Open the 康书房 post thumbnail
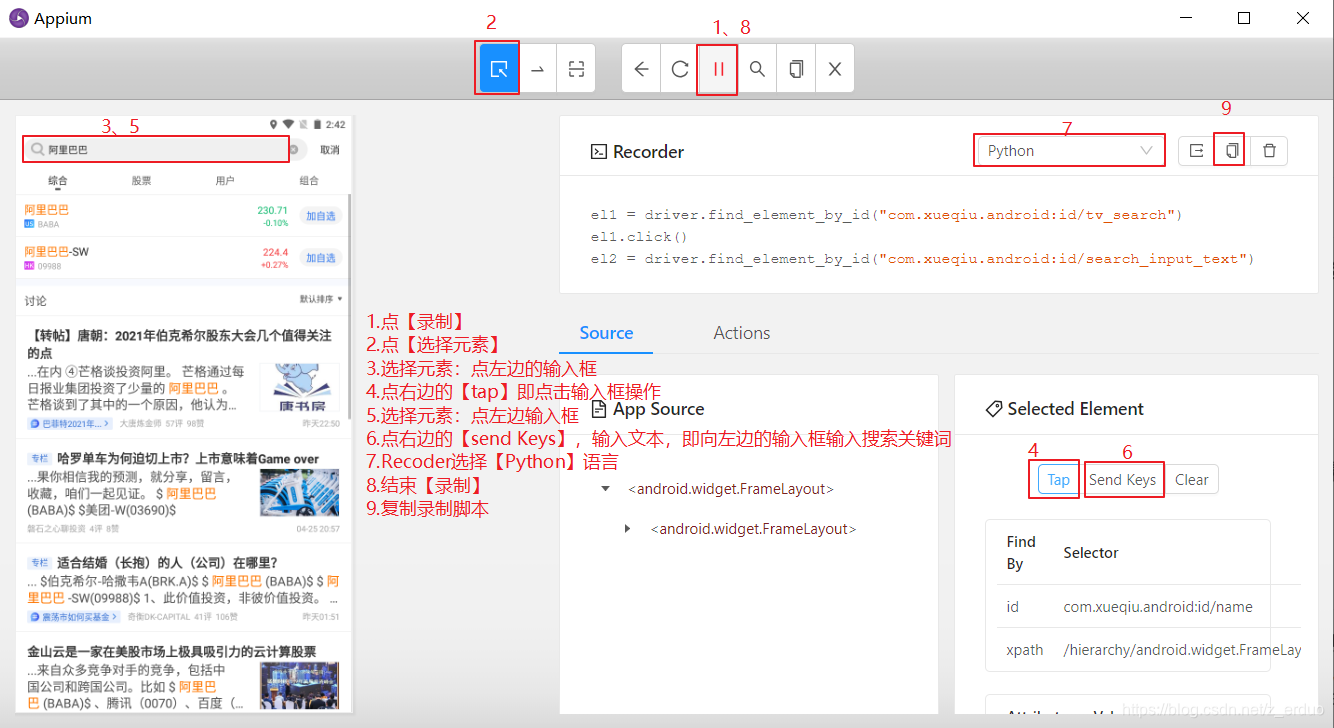 coord(299,387)
